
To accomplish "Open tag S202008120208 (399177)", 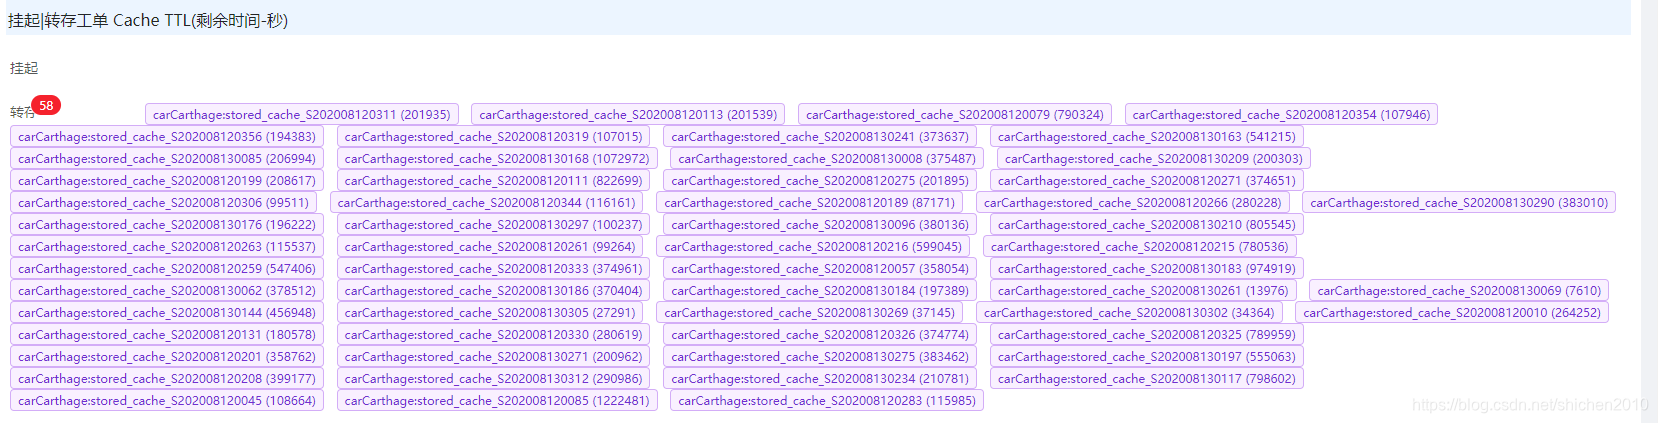I will 167,379.
